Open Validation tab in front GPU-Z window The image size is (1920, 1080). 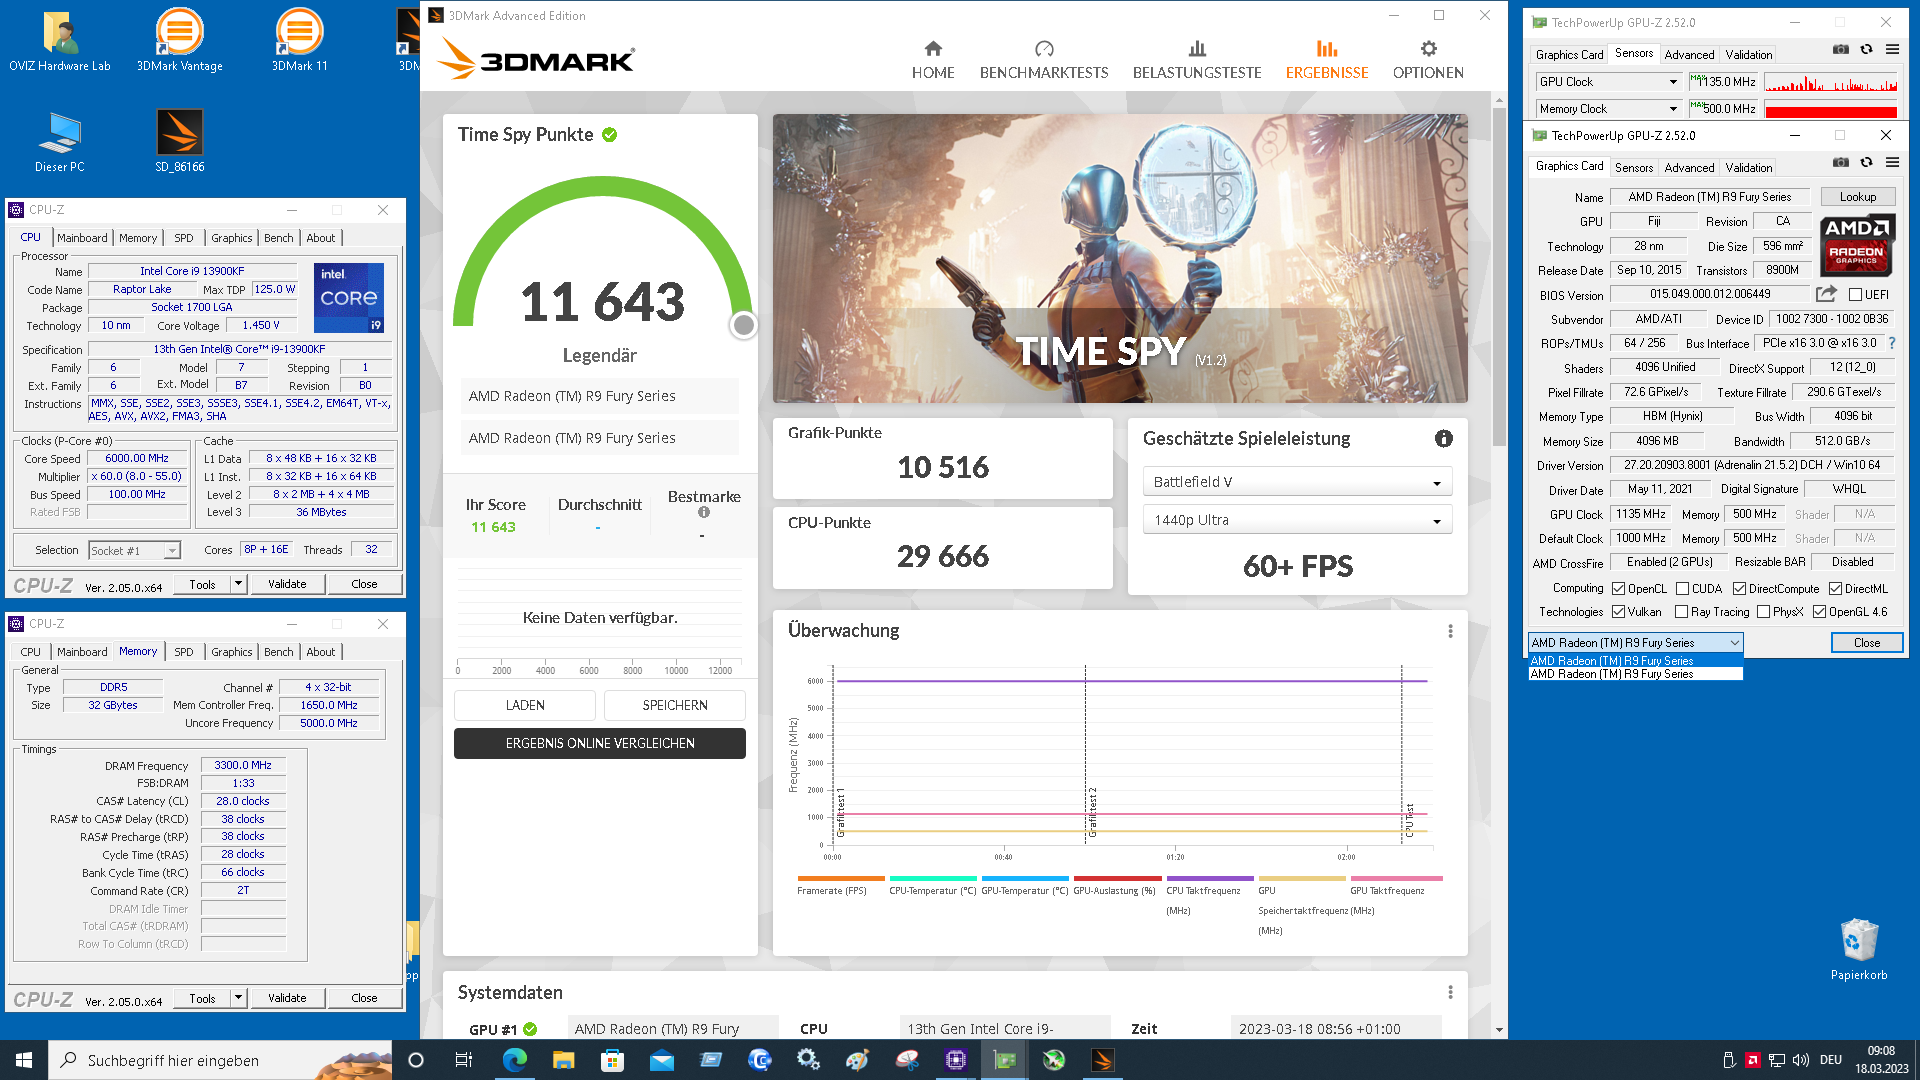(x=1749, y=168)
